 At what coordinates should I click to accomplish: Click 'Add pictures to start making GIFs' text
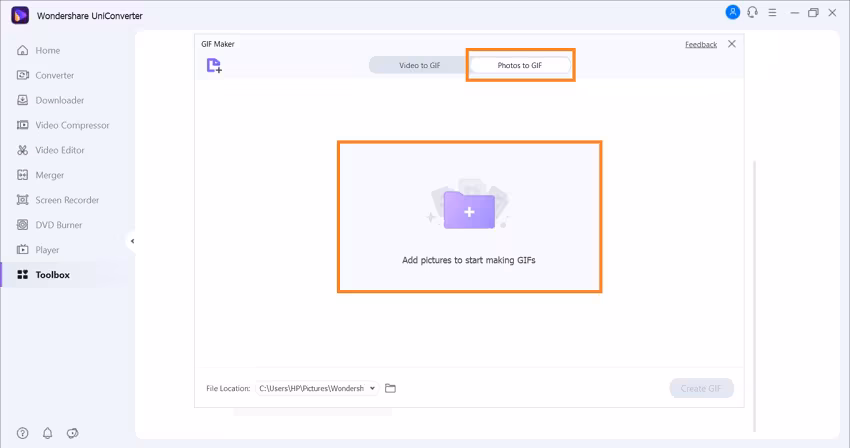(x=469, y=260)
